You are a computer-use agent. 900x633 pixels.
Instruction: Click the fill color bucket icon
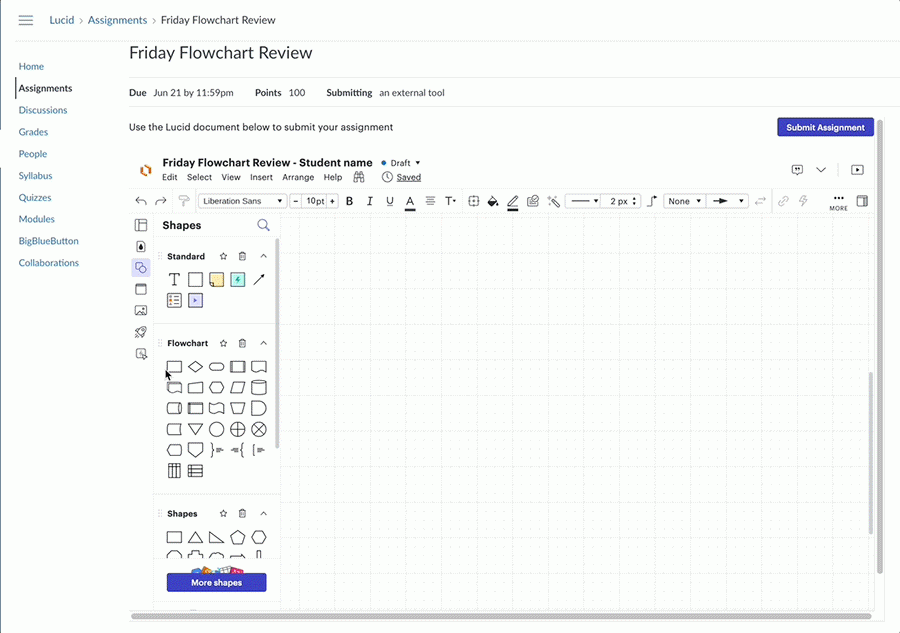492,201
